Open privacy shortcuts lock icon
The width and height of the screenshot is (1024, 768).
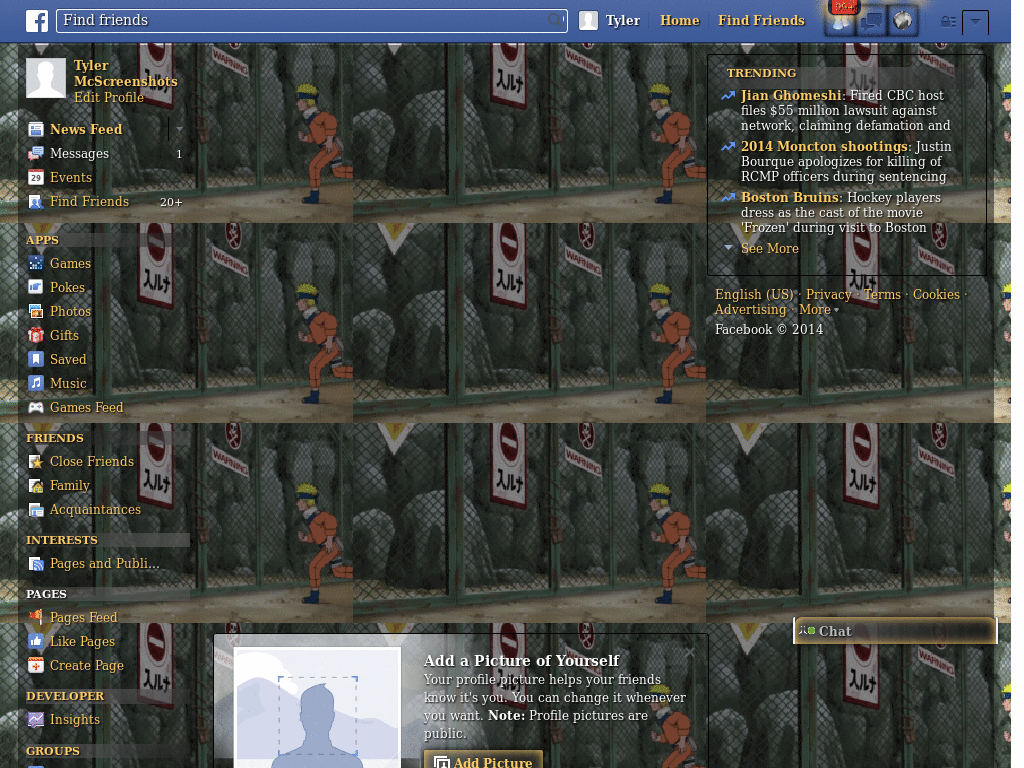pyautogui.click(x=948, y=22)
